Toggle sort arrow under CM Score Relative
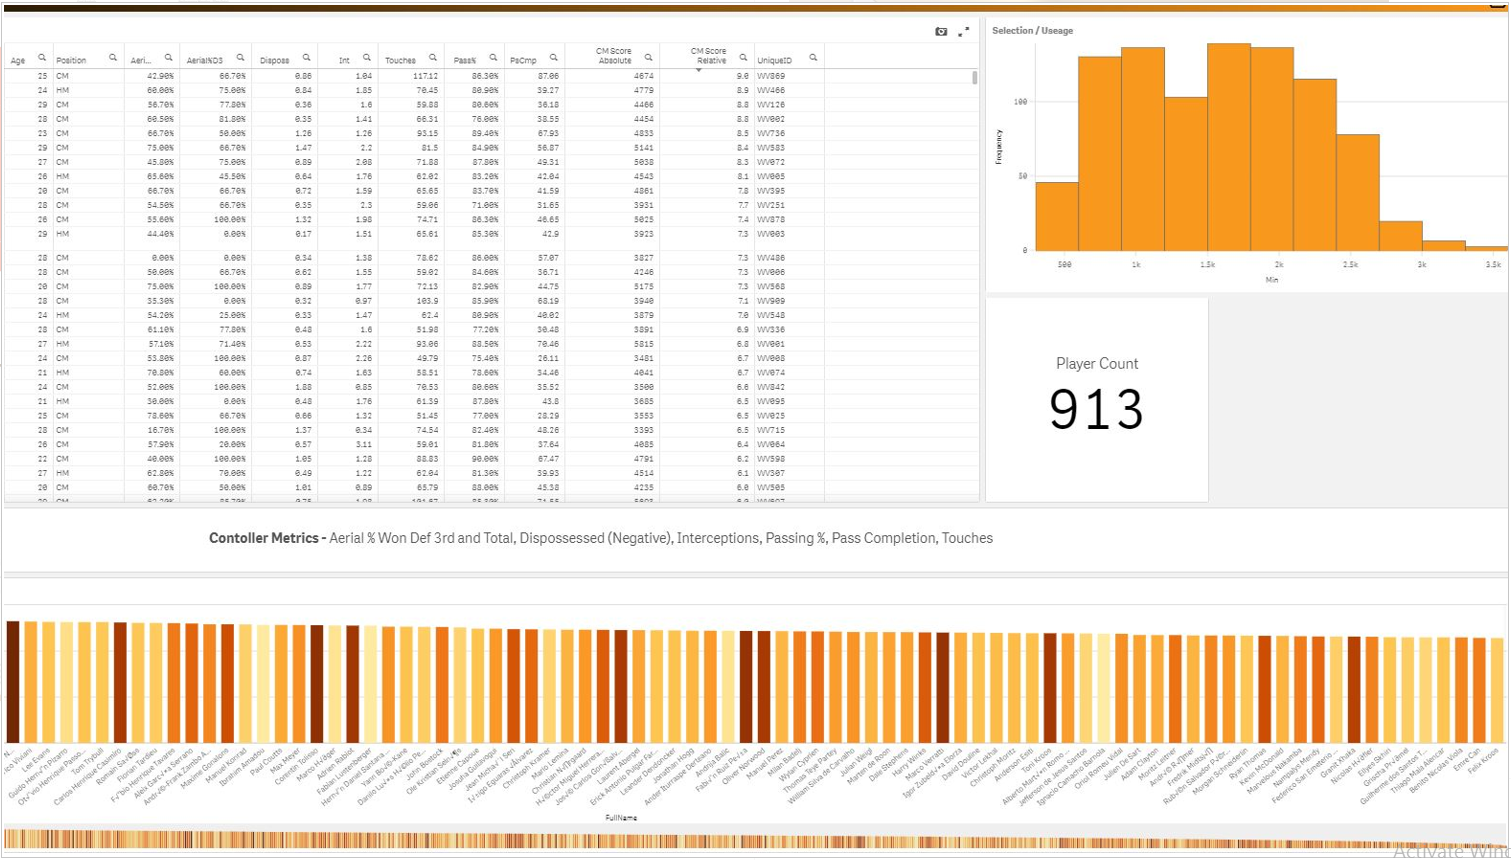This screenshot has height=860, width=1511. coord(699,71)
